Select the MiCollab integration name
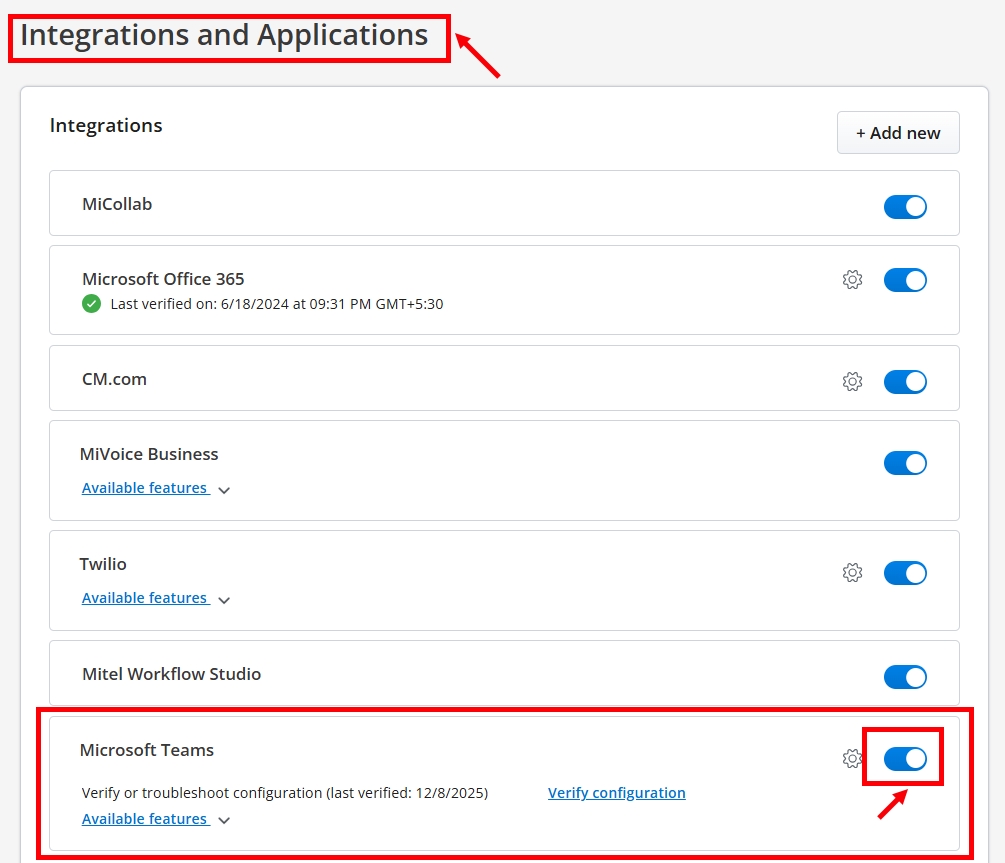1005x863 pixels. click(x=117, y=204)
